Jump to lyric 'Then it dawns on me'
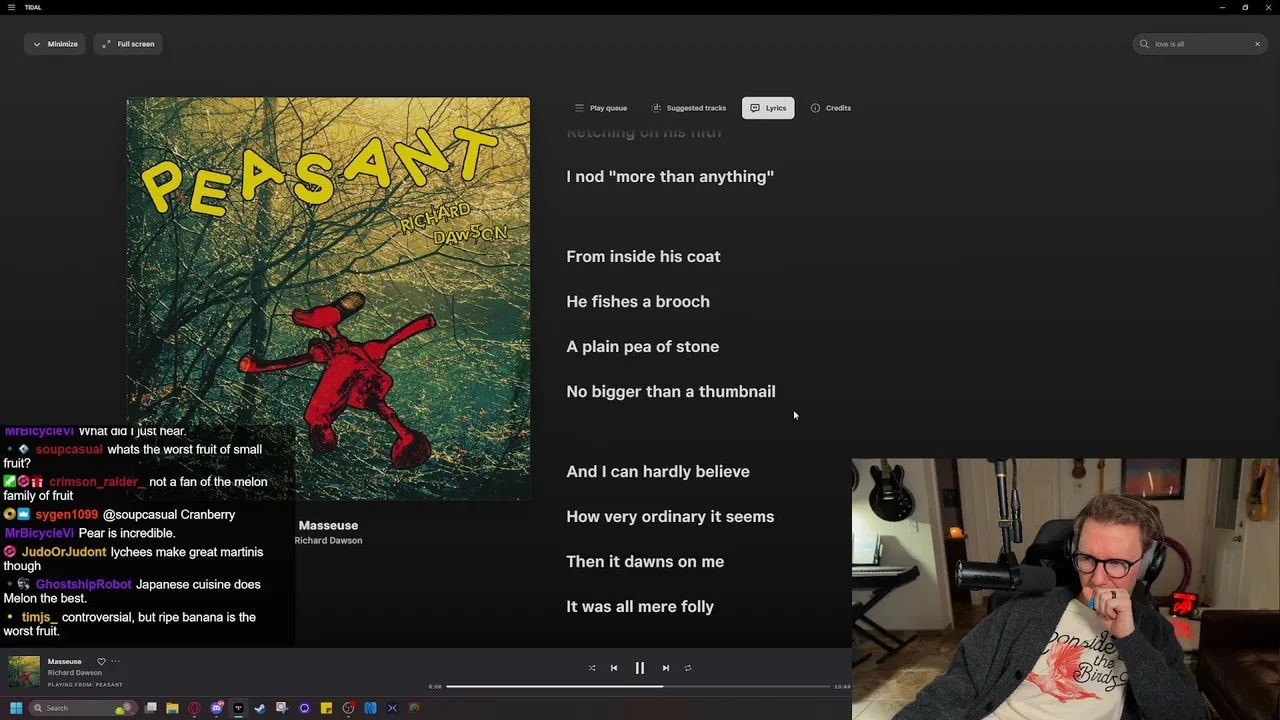The height and width of the screenshot is (720, 1280). [x=645, y=562]
